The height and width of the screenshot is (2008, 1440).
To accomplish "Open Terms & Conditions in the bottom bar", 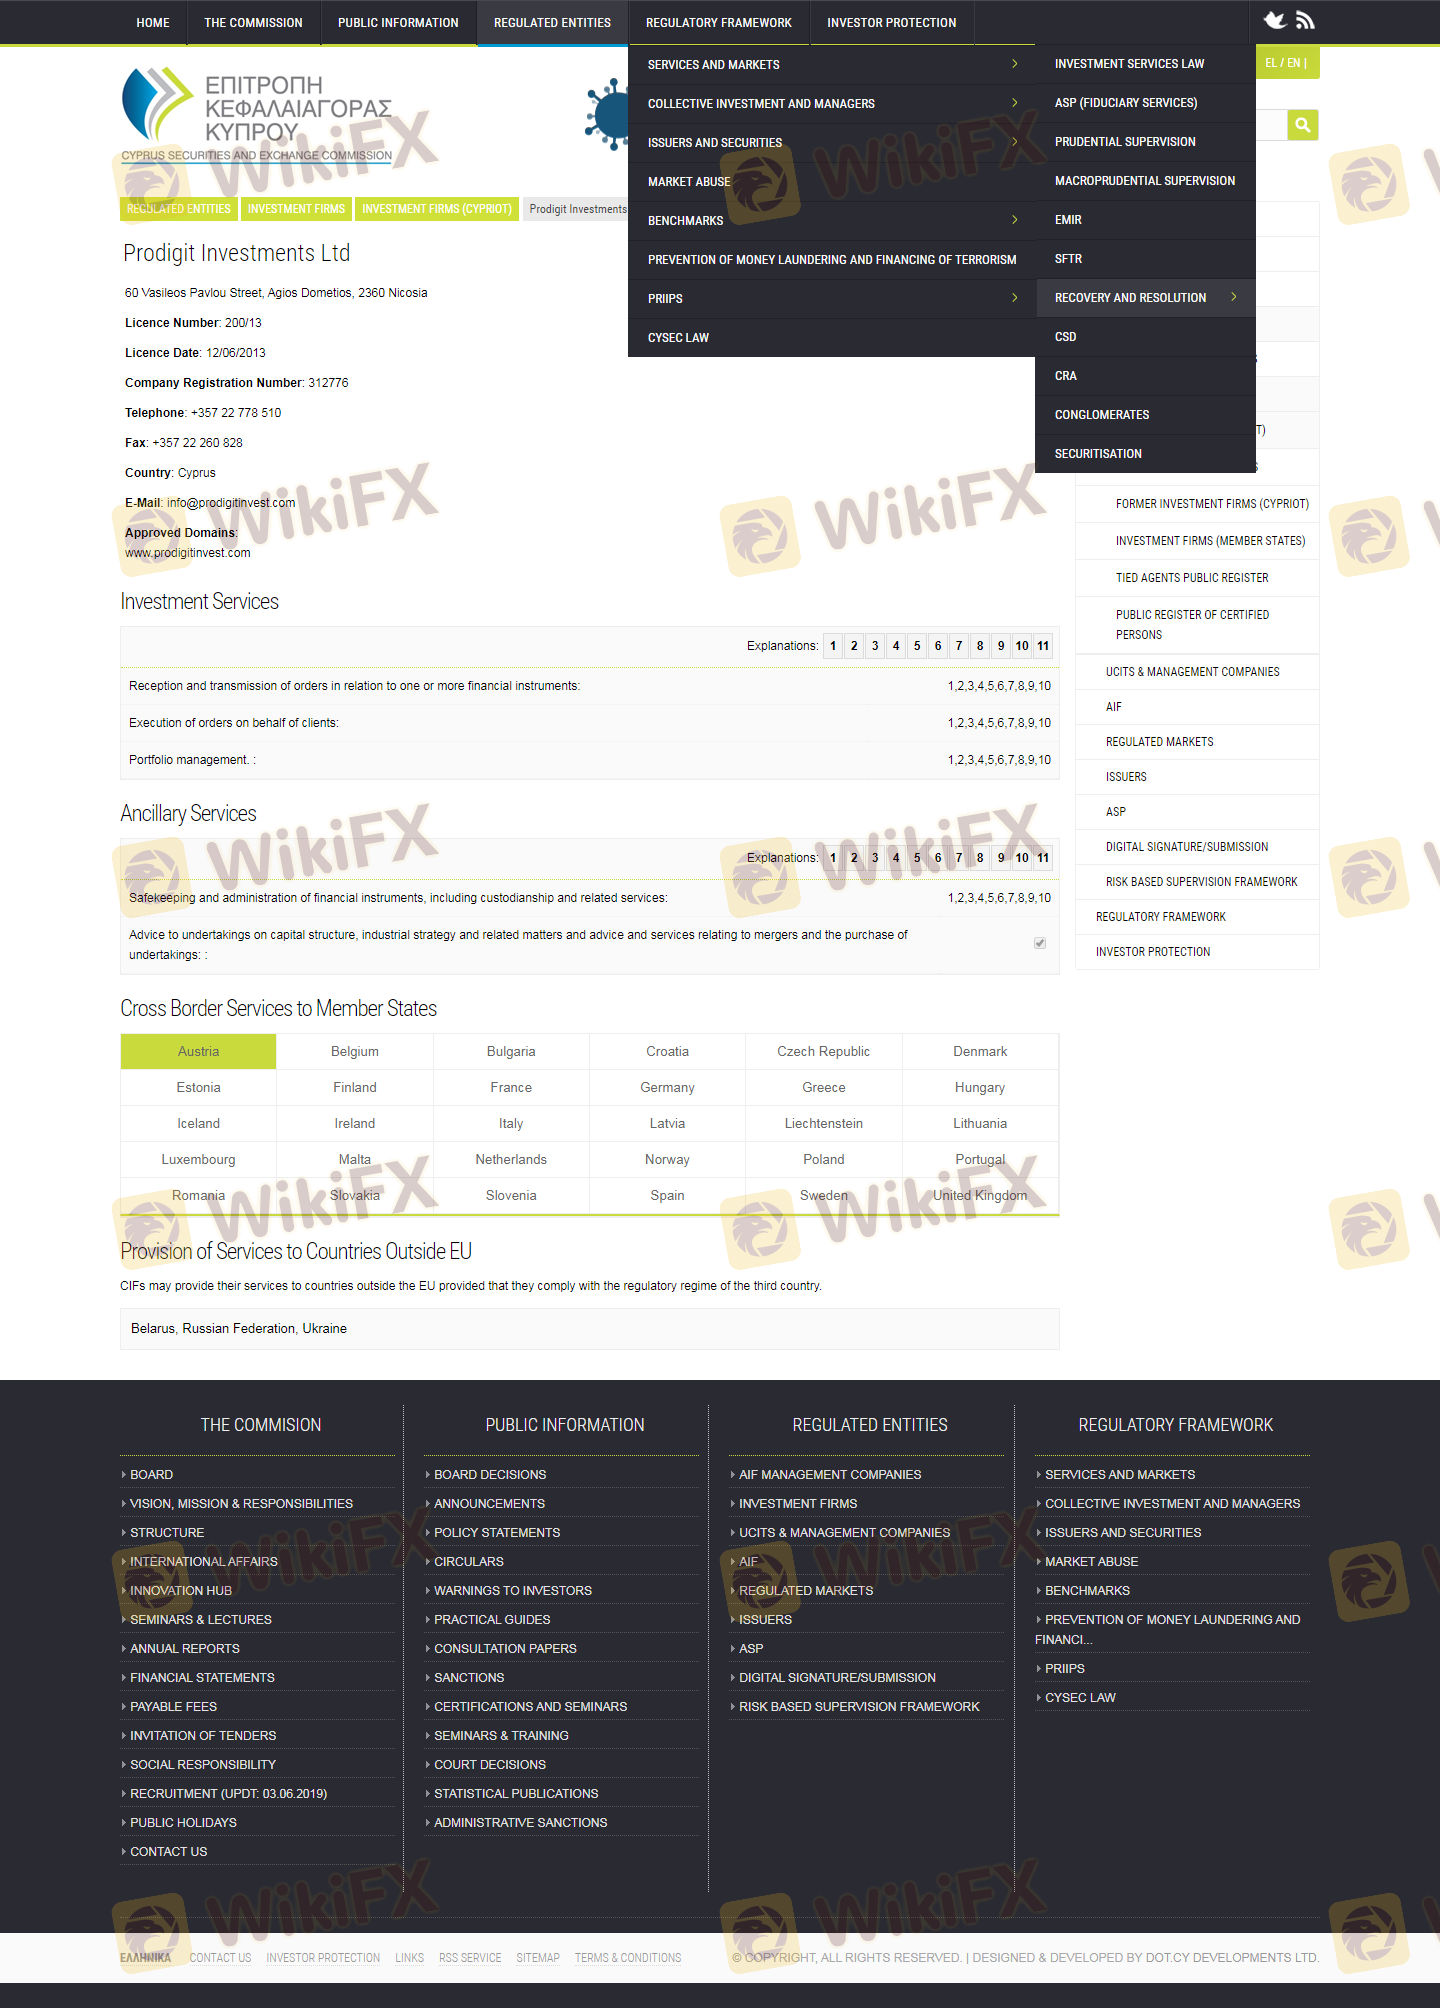I will [628, 1958].
